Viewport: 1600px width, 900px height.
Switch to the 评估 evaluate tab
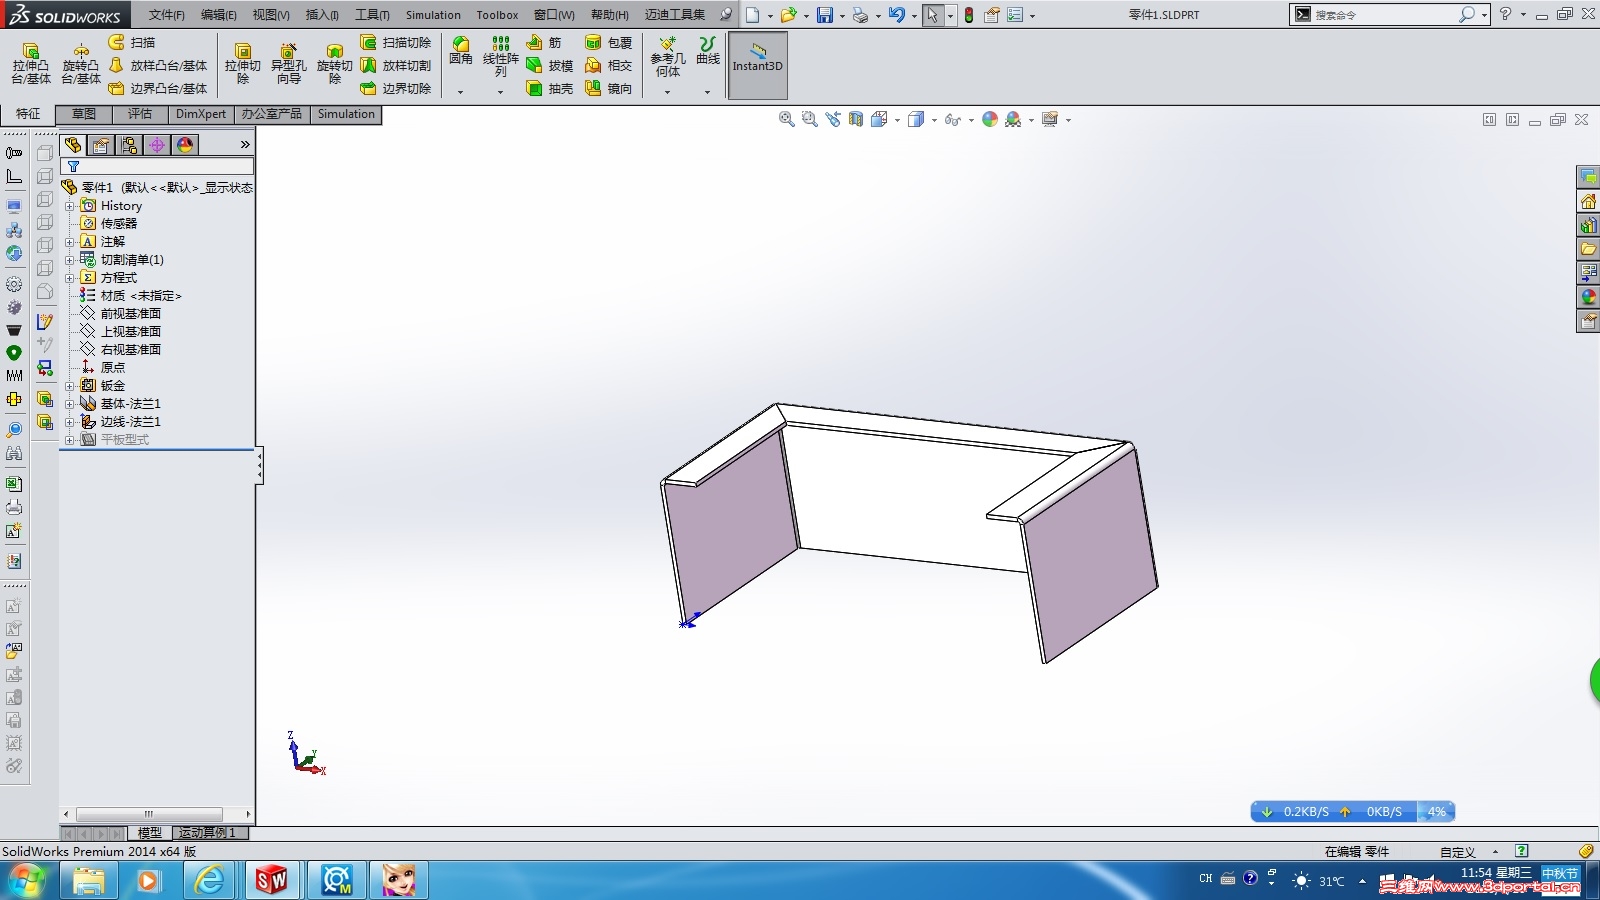tap(140, 114)
